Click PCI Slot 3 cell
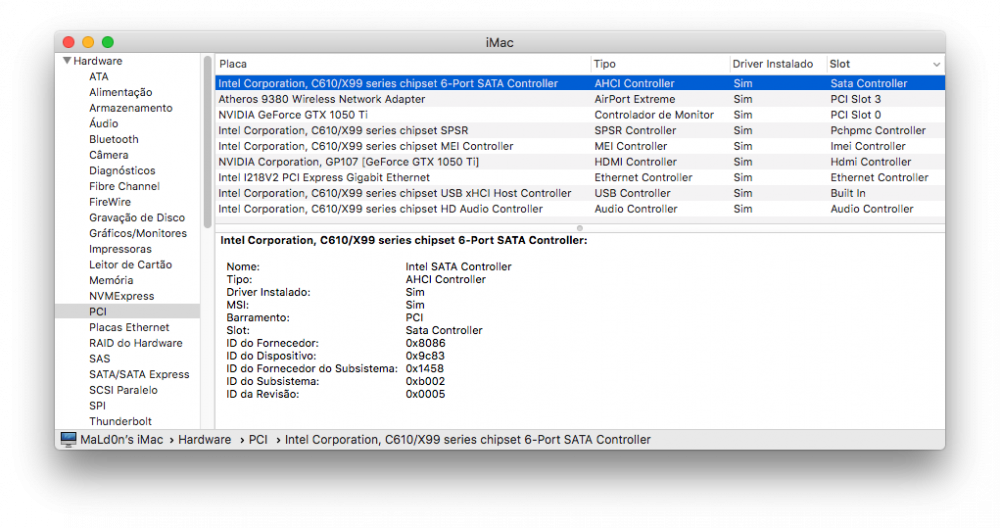Viewport: 1000px width, 528px height. click(x=855, y=99)
